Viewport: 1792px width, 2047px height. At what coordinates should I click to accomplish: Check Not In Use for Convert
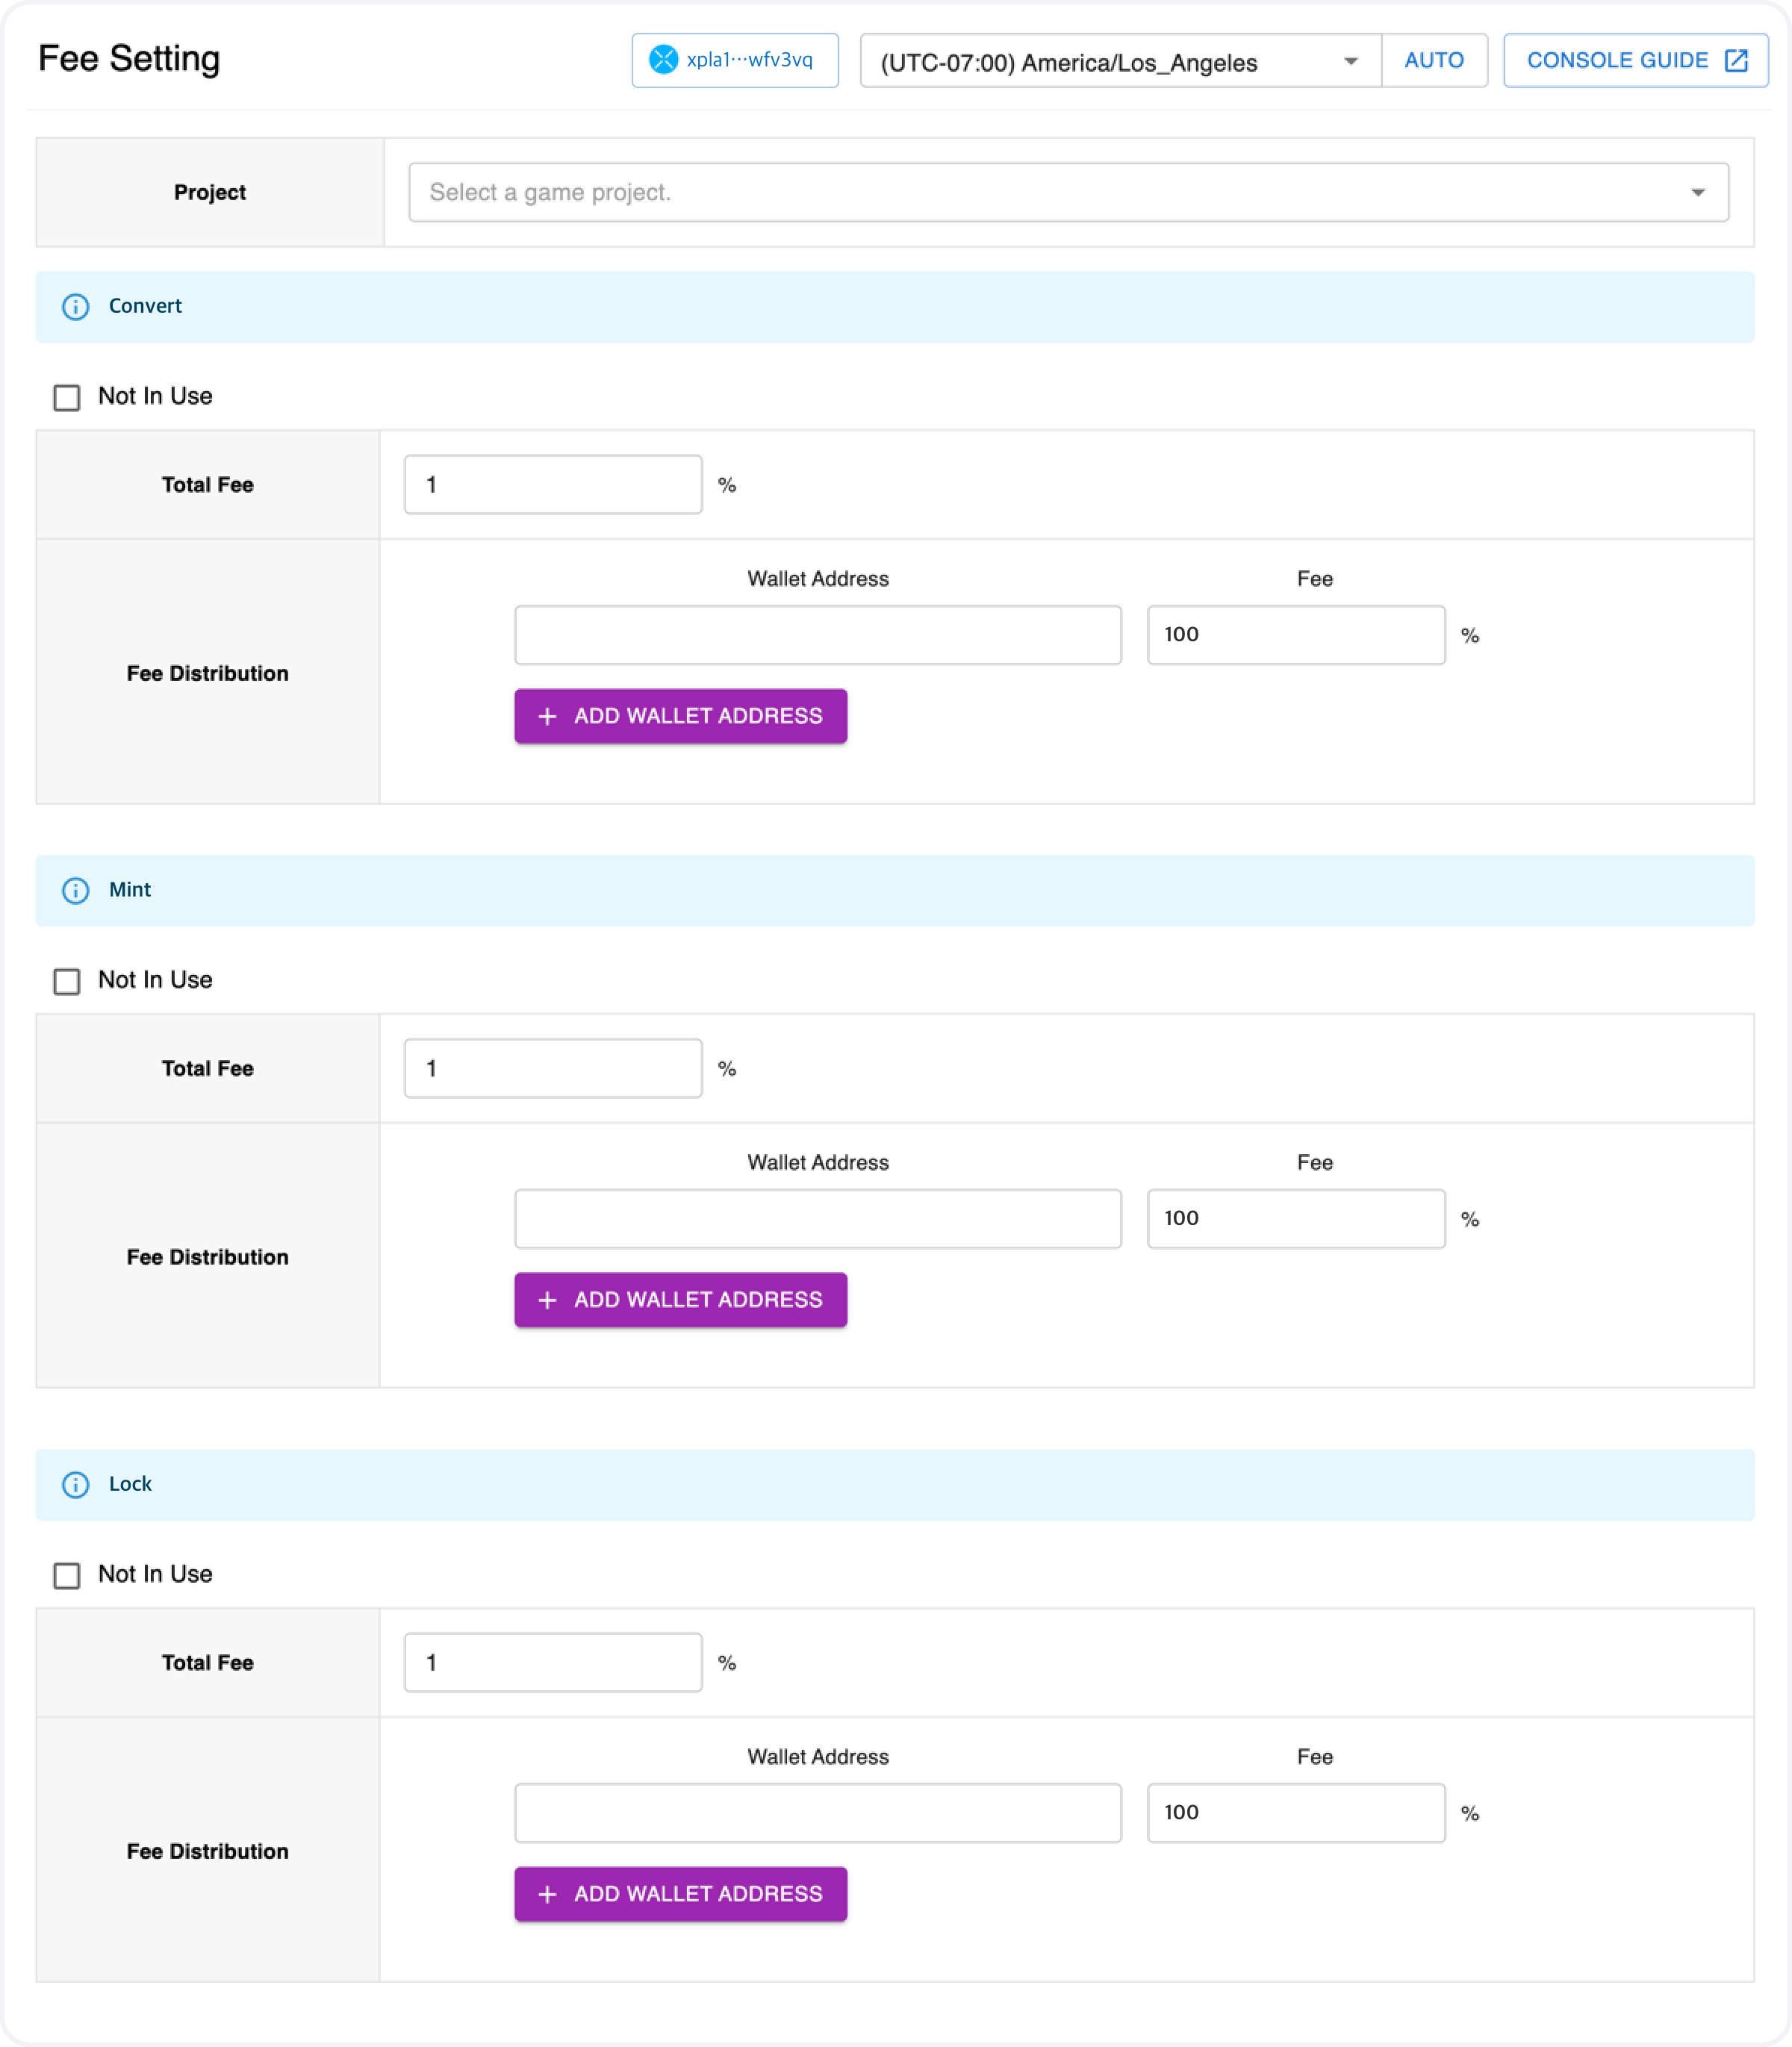coord(67,397)
